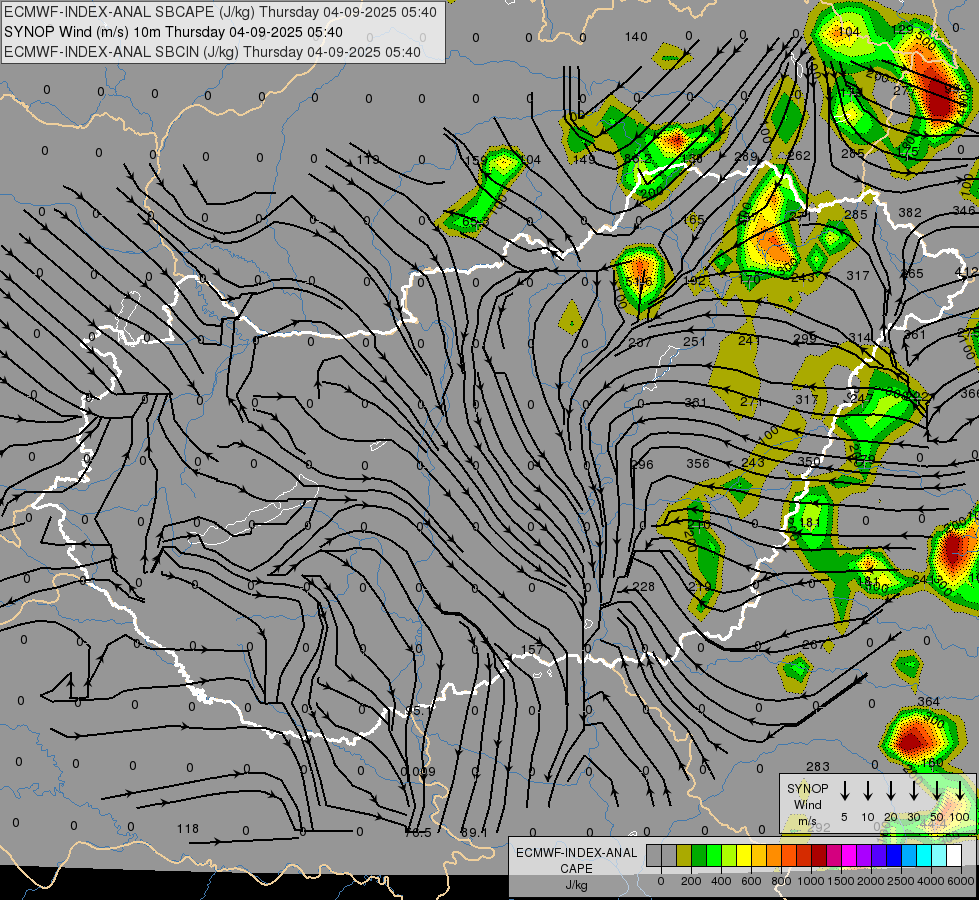Click the map value '237'

pos(640,342)
